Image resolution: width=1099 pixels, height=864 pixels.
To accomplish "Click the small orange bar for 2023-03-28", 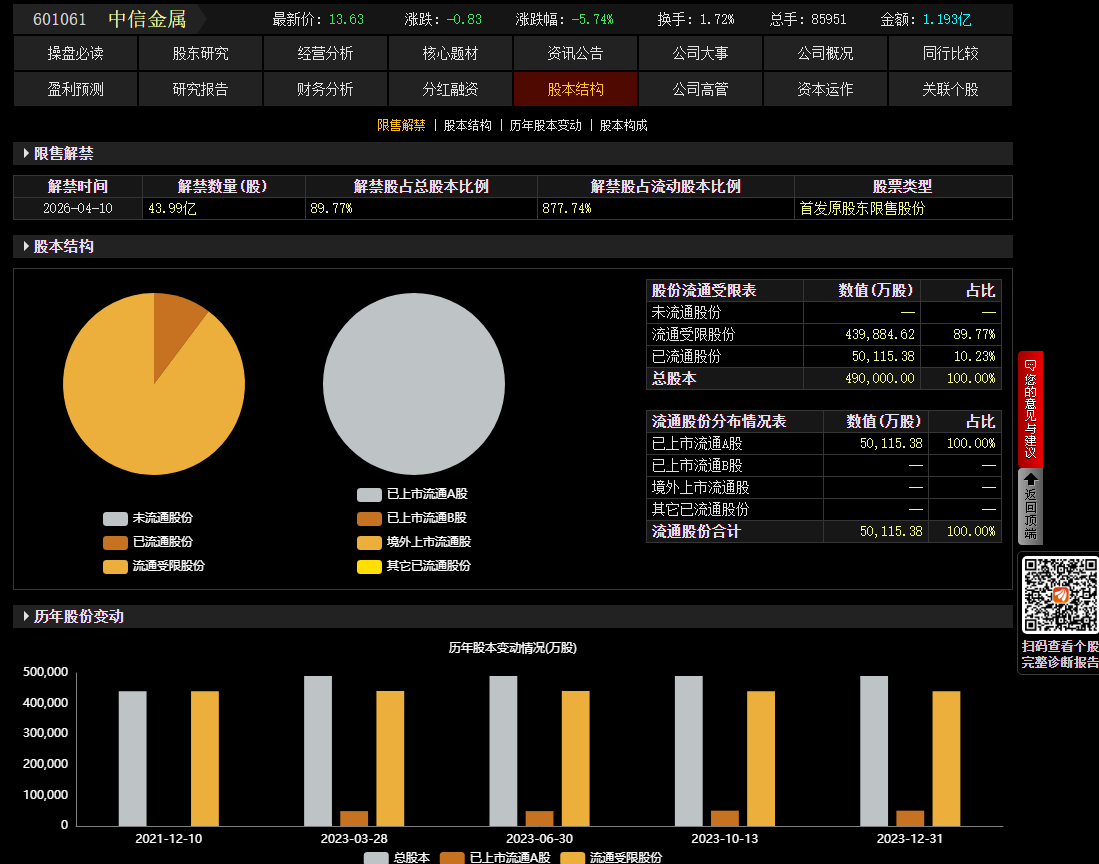I will click(354, 818).
